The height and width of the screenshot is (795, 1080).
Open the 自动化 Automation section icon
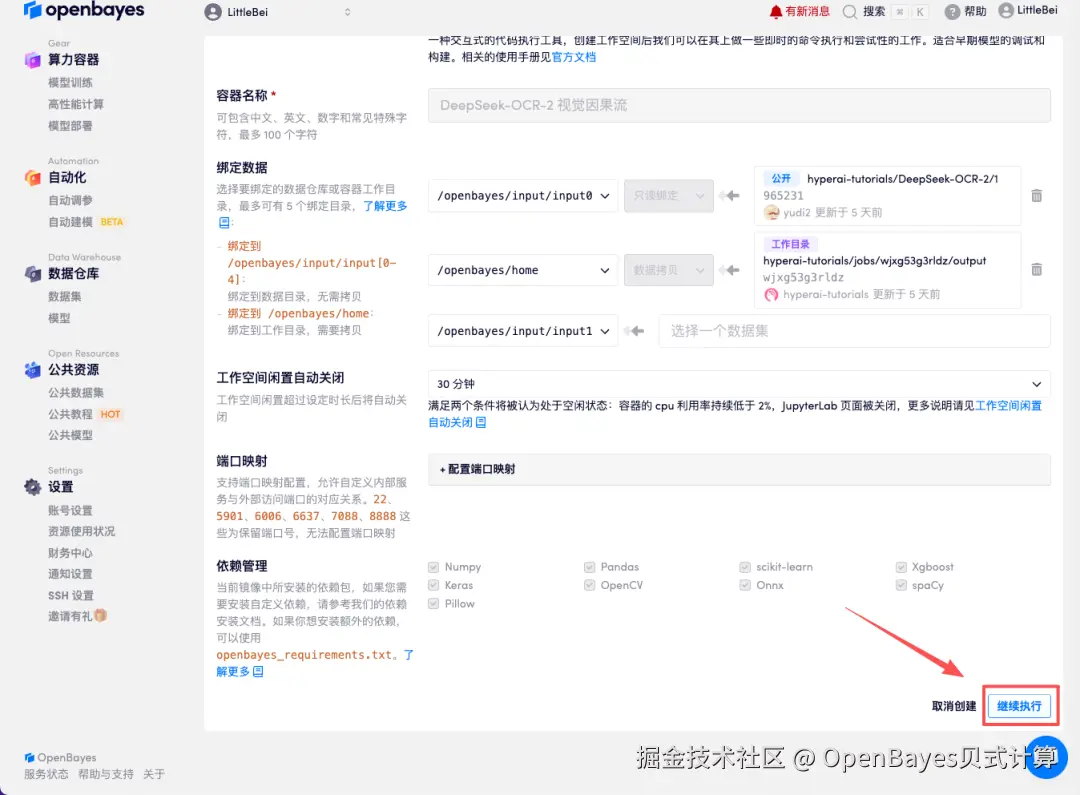click(x=32, y=178)
